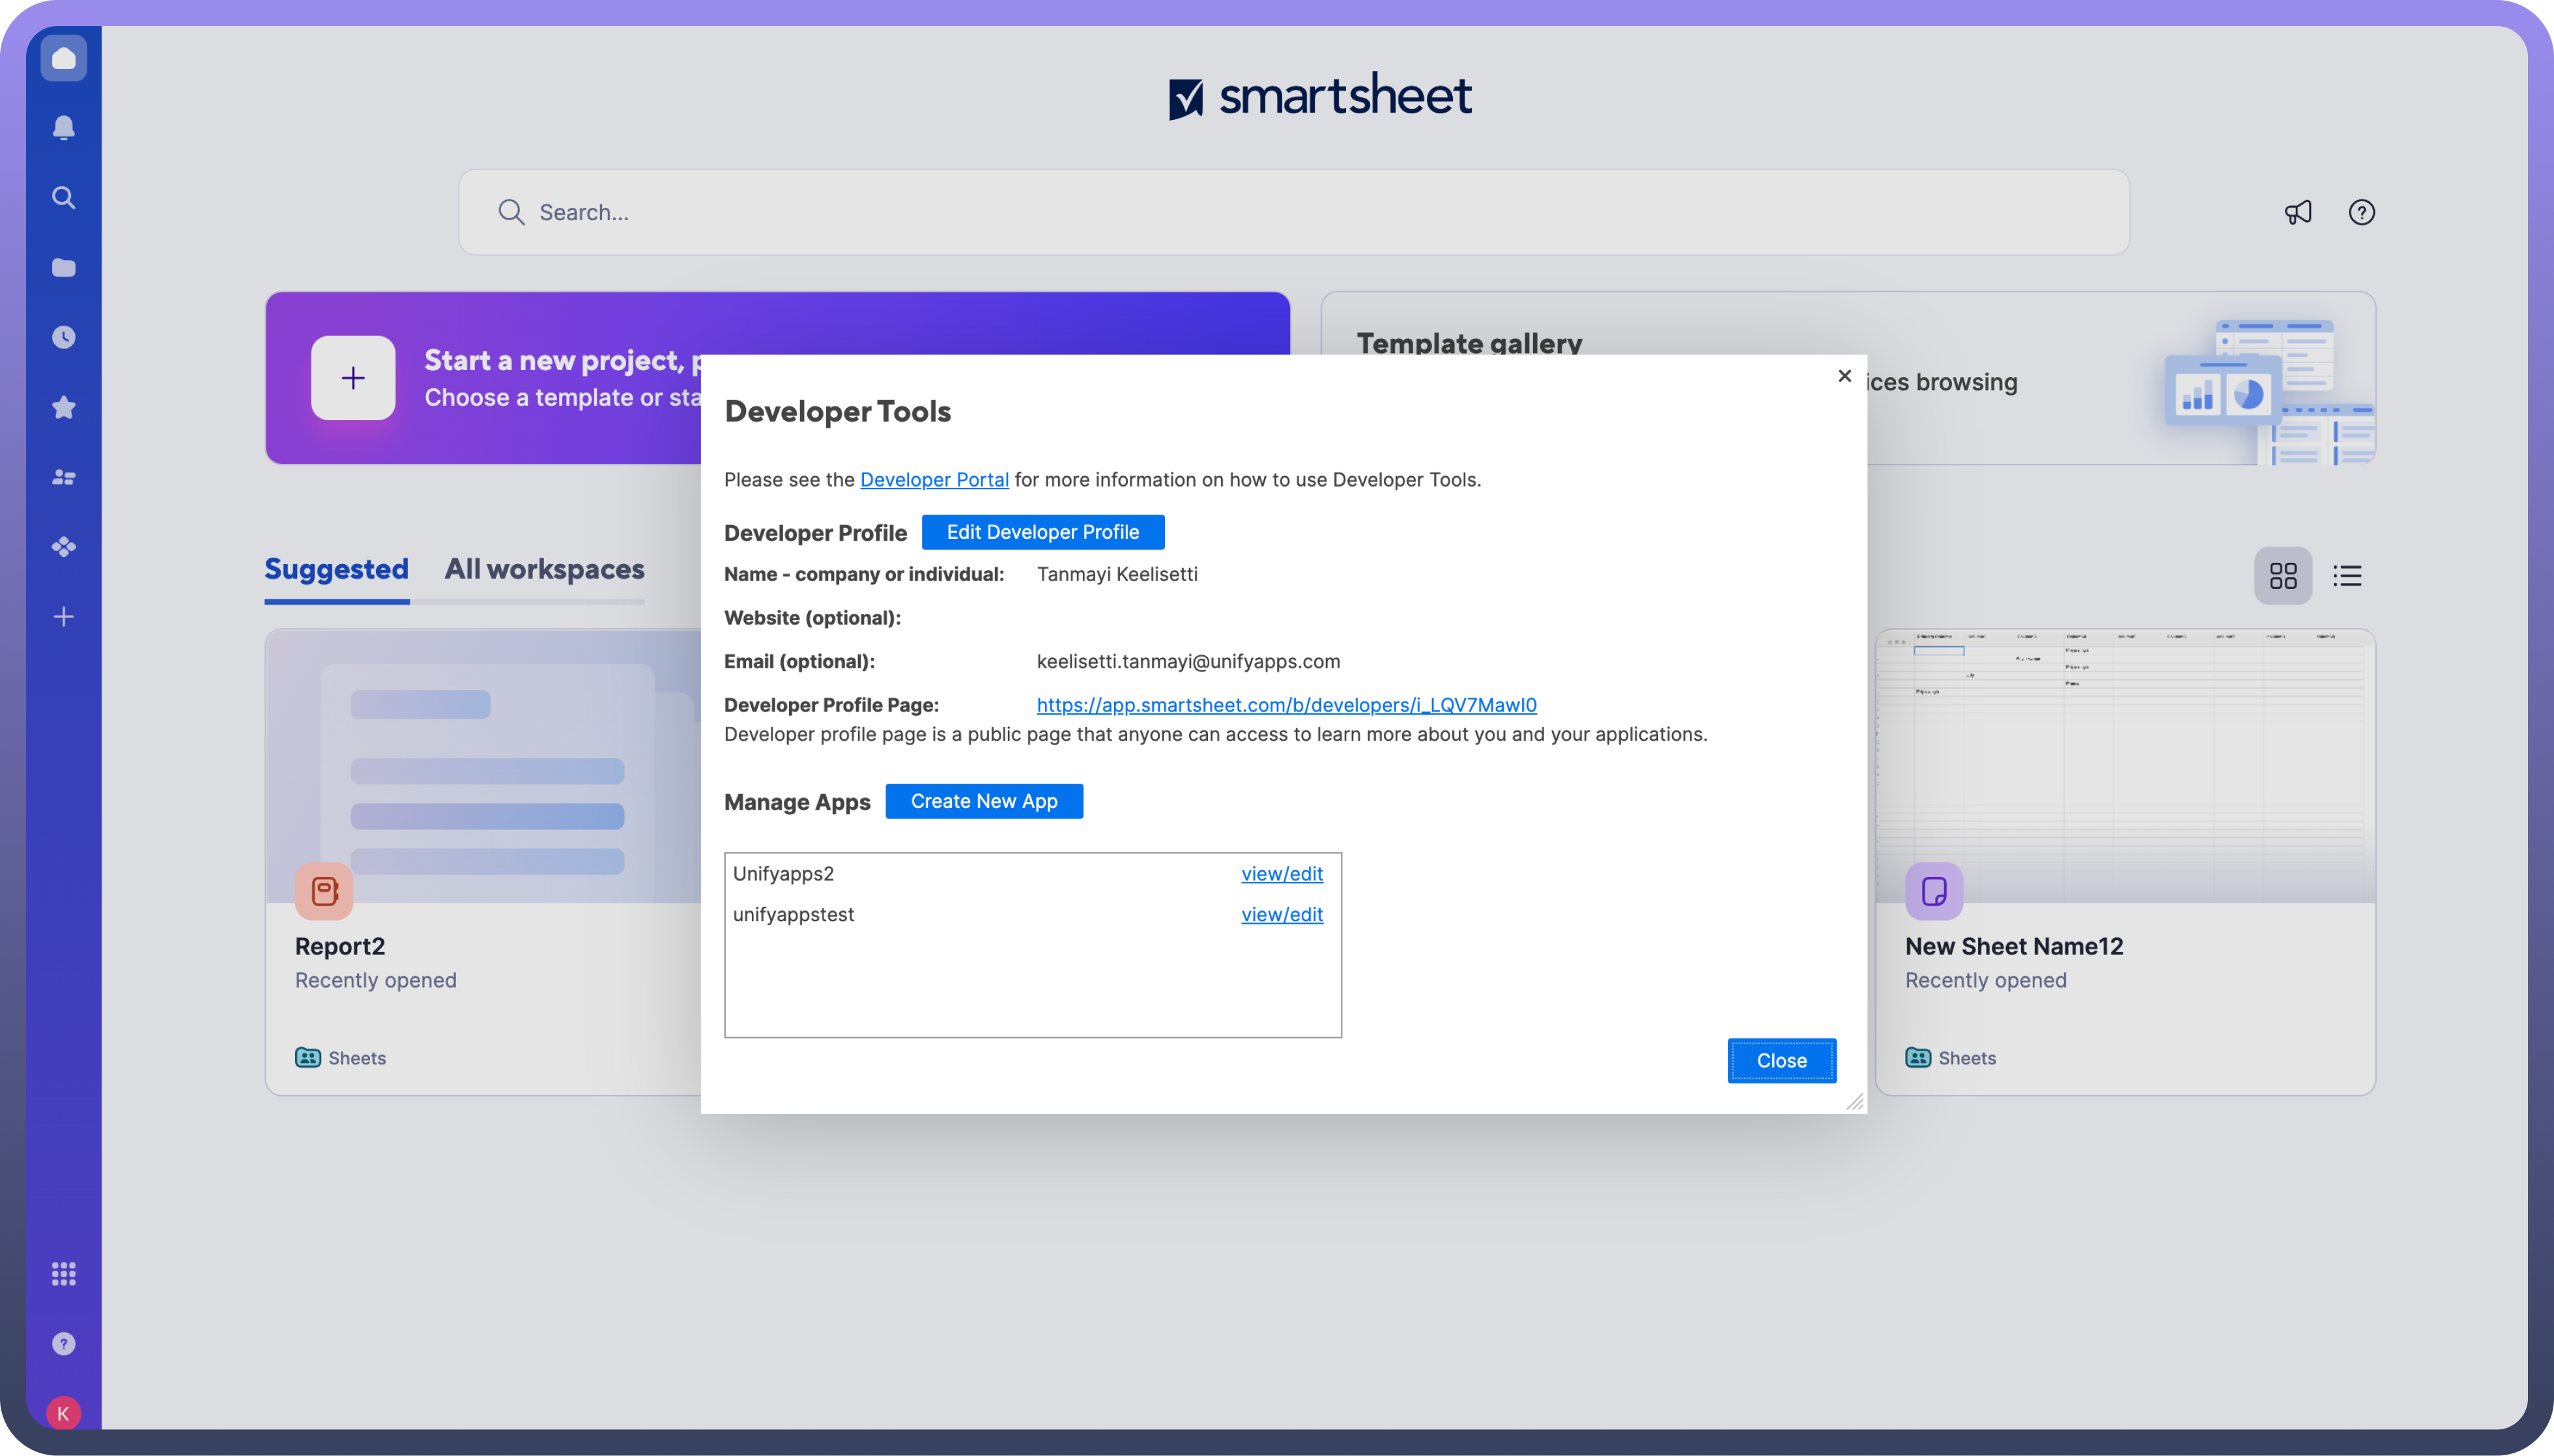Screen dimensions: 2554x1456
Task: Open the Recents clock icon
Action: pyautogui.click(x=63, y=337)
